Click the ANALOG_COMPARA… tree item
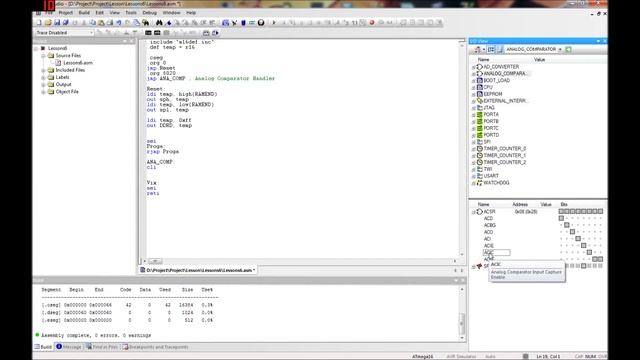Viewport: 640px width, 360px height. (505, 73)
